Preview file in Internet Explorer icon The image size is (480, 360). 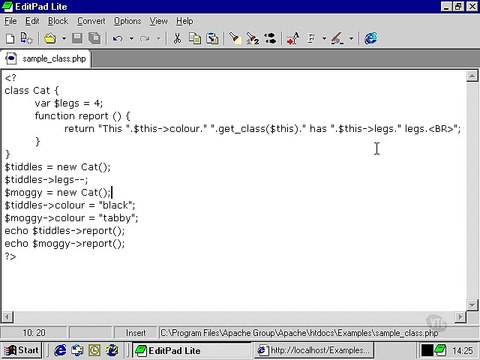point(370,39)
